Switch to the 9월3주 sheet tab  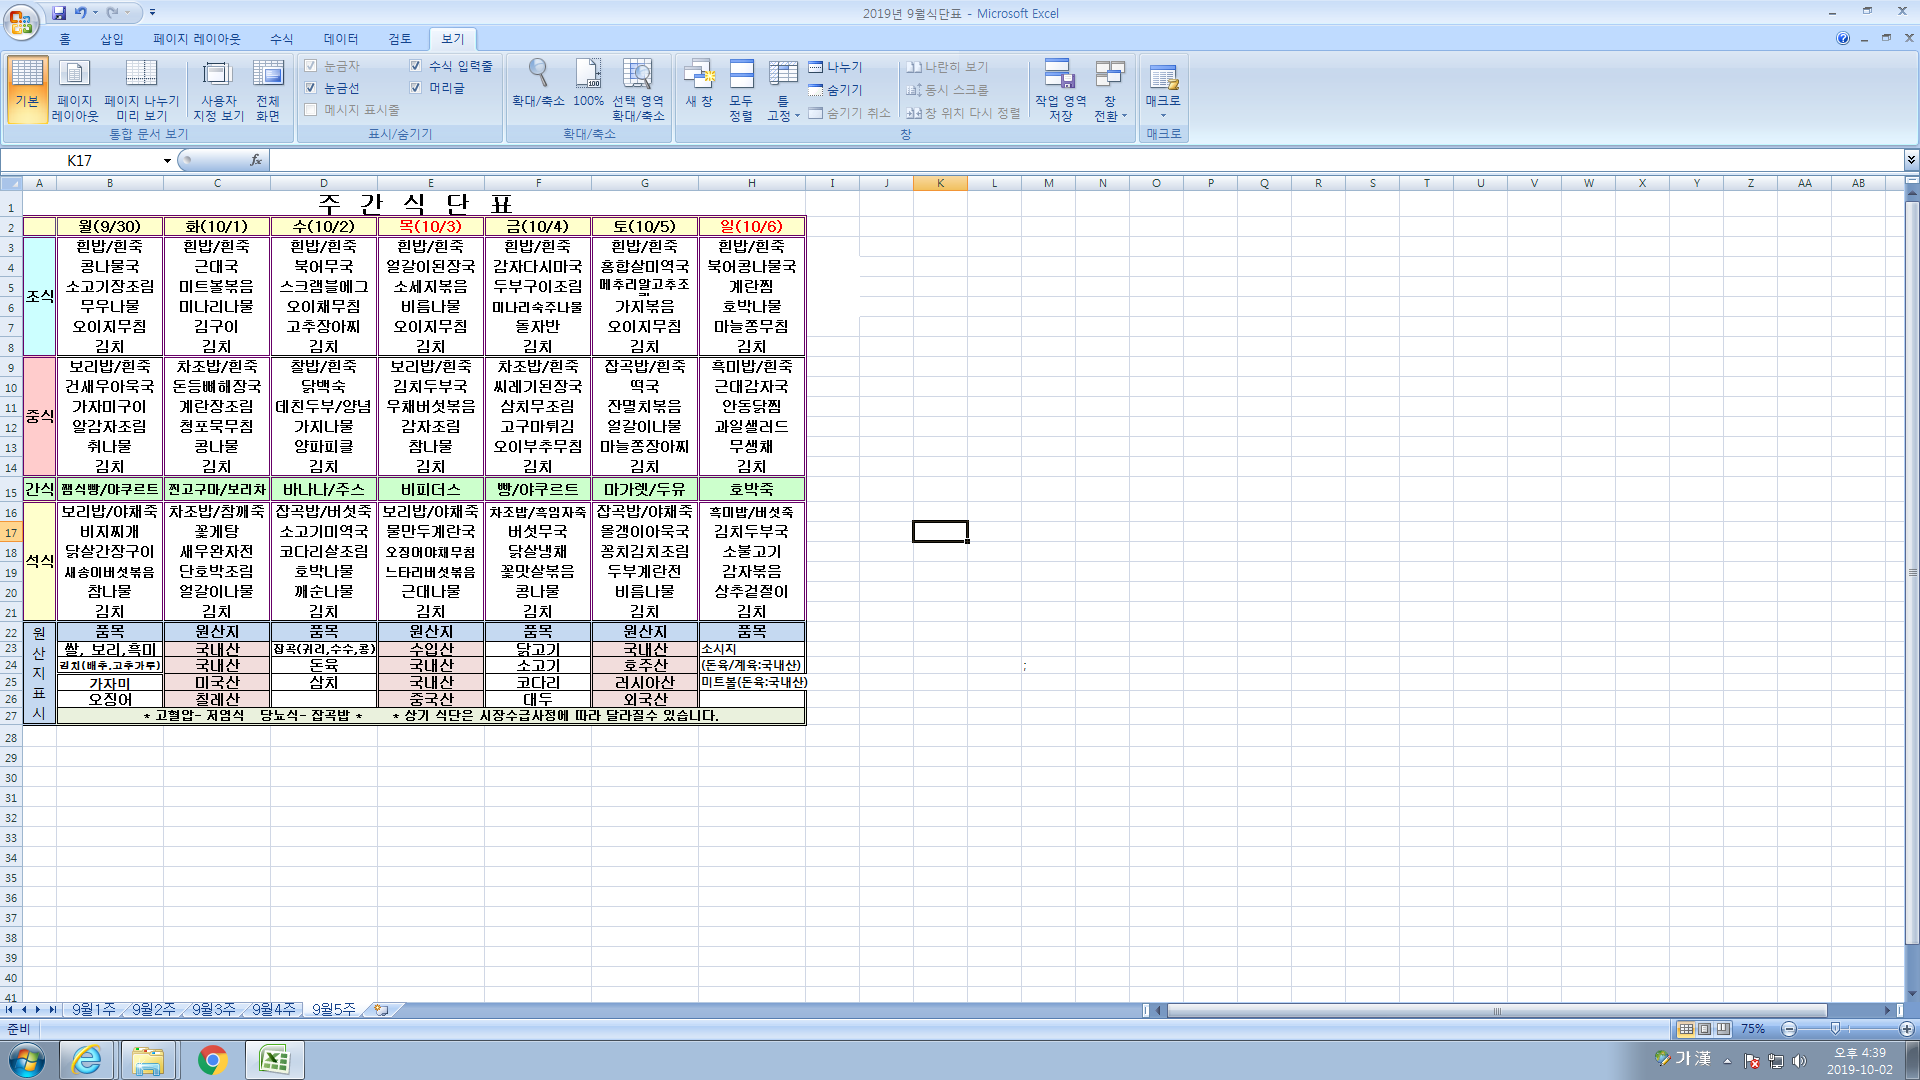pos(214,1010)
